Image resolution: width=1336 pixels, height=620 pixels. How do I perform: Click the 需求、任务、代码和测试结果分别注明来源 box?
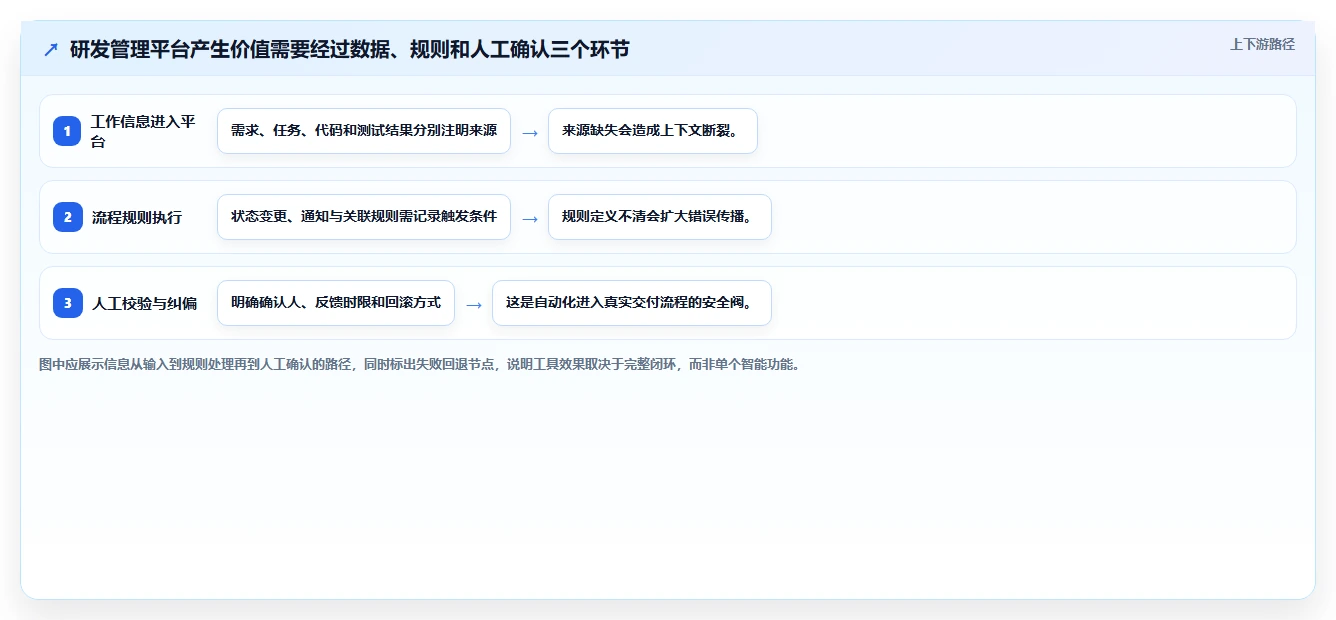[364, 131]
